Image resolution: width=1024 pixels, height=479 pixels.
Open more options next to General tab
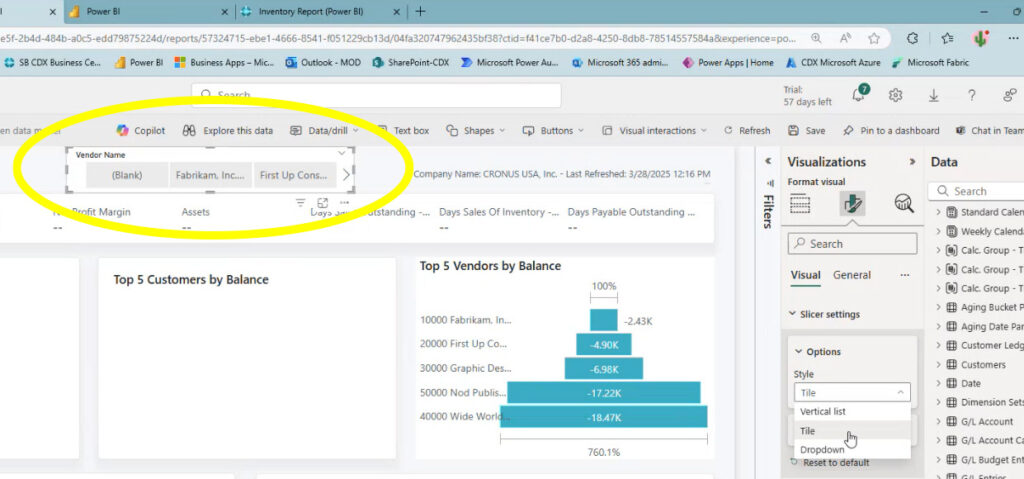[x=904, y=275]
